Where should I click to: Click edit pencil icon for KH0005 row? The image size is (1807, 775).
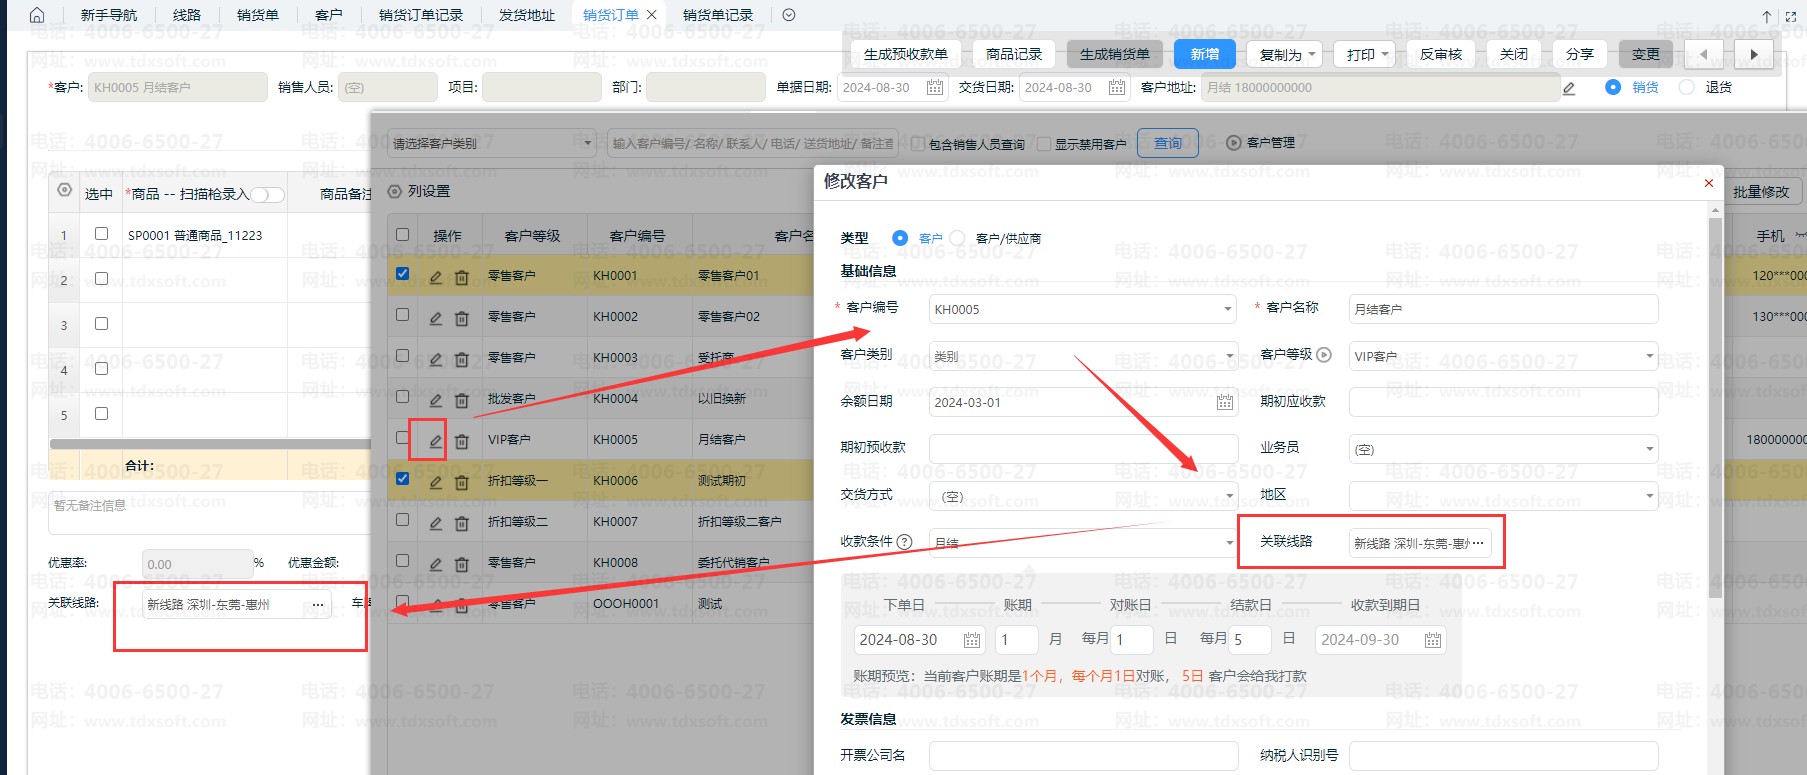tap(435, 440)
